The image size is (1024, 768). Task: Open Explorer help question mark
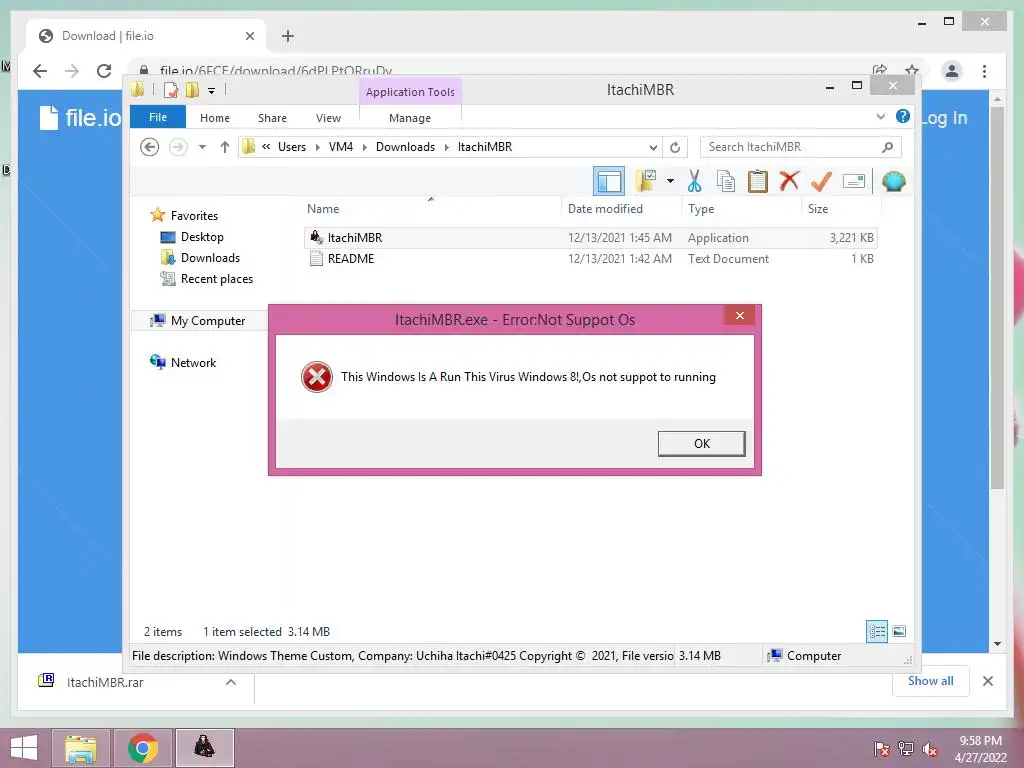903,116
